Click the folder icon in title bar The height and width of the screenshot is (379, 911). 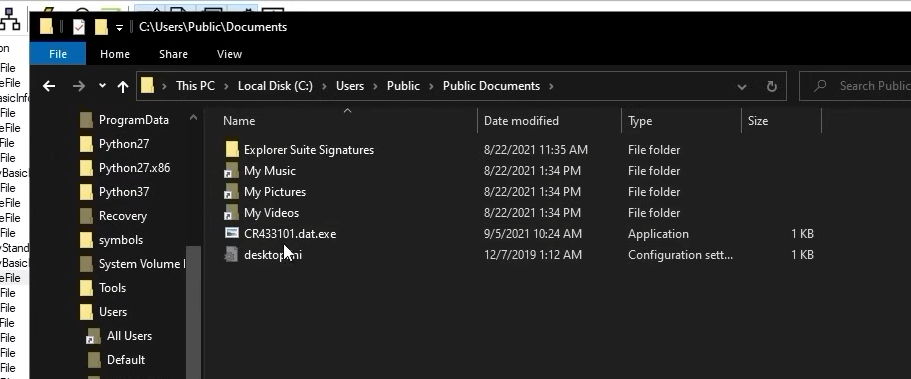46,27
